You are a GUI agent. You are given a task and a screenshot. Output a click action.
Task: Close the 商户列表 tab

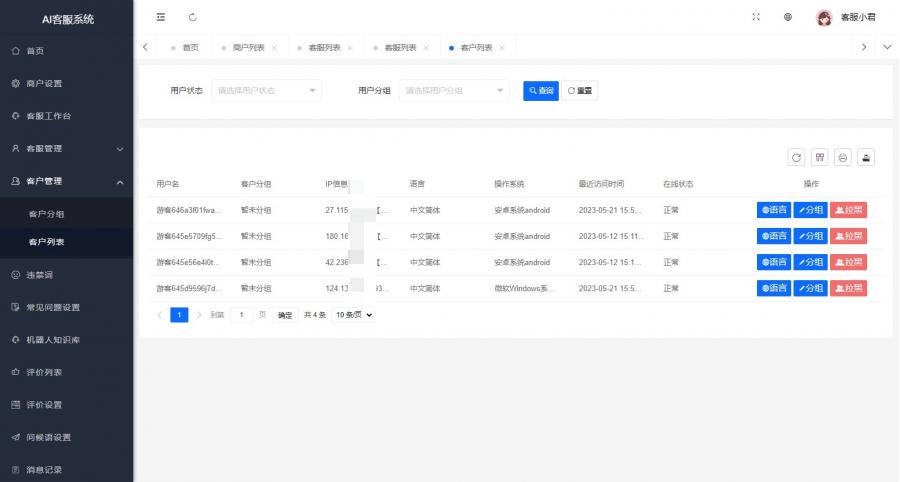pos(274,48)
